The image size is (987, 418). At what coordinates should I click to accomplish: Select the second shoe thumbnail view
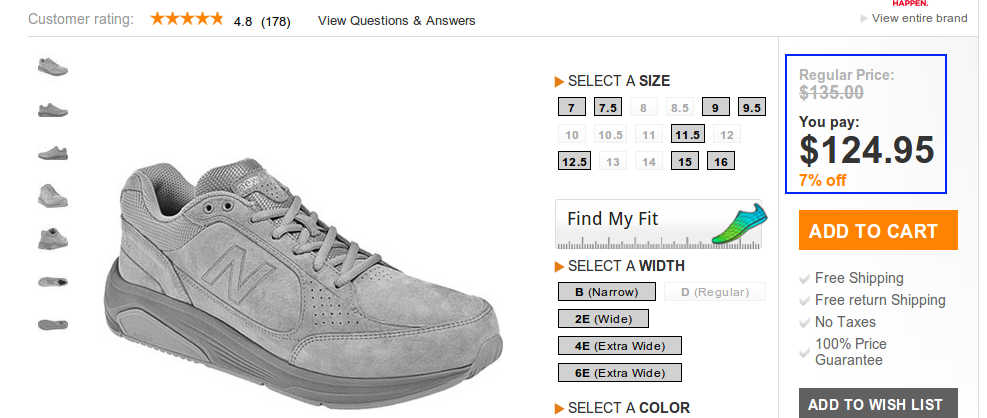(x=52, y=110)
